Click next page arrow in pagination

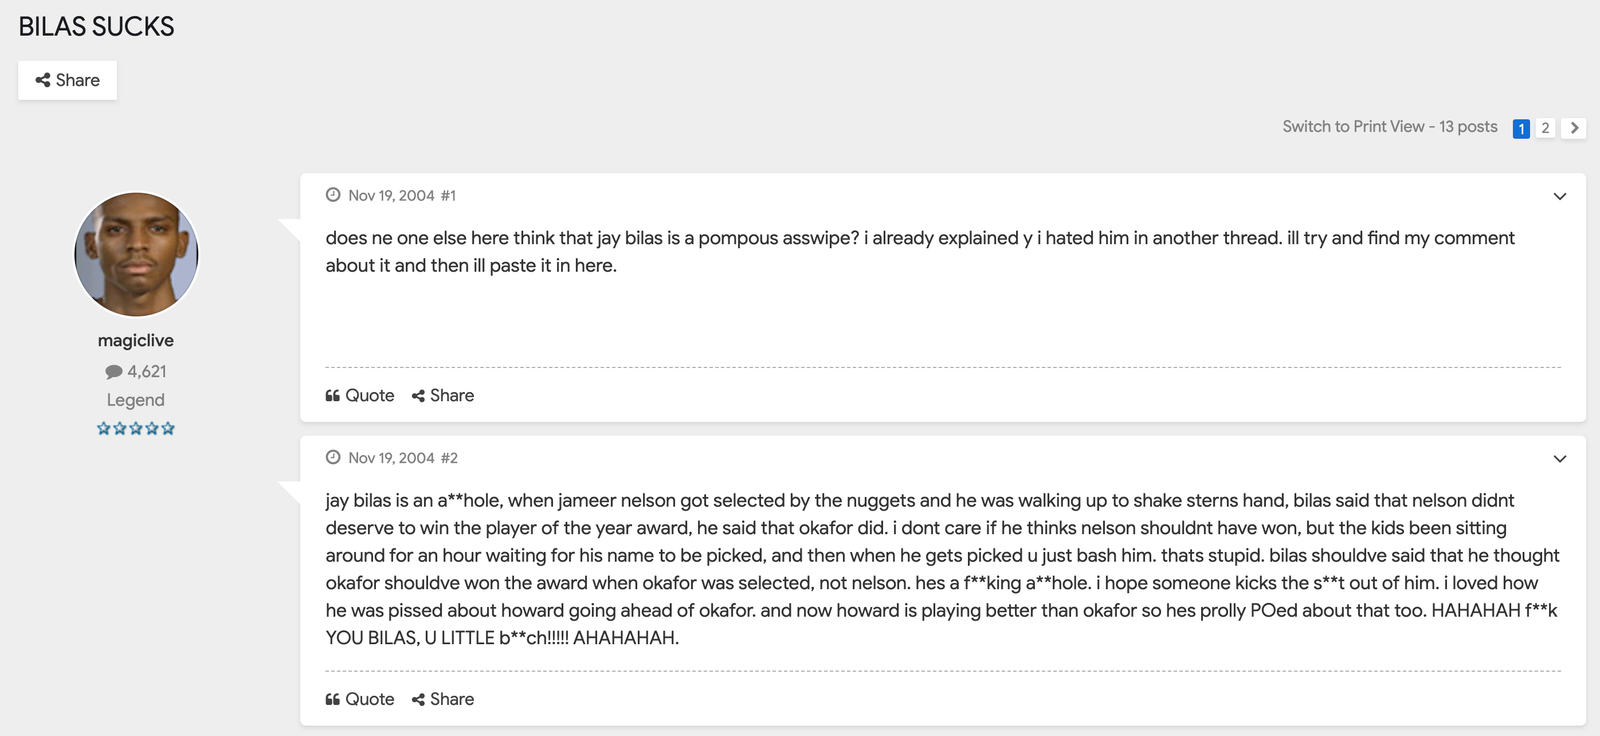[x=1574, y=128]
